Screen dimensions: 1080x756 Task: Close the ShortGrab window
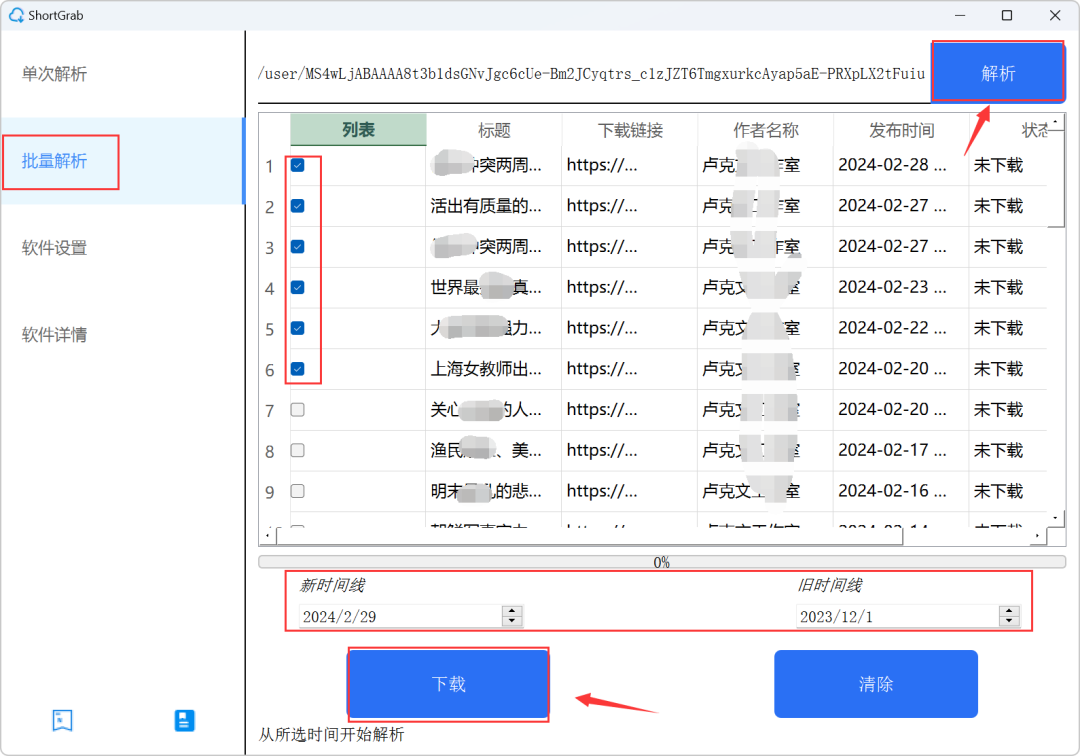click(x=1055, y=15)
